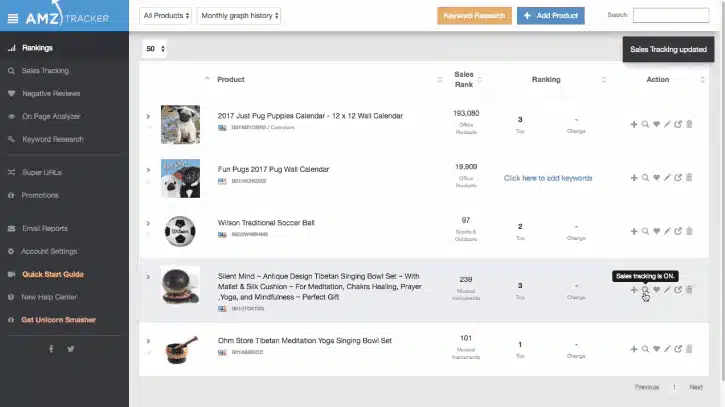
Task: Add keyword for Pug Puppies Calendar (plus icon)
Action: pyautogui.click(x=634, y=124)
